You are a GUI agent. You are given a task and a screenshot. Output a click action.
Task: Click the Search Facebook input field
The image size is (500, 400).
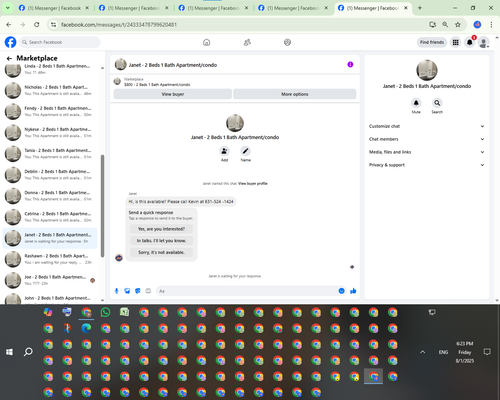click(x=60, y=42)
